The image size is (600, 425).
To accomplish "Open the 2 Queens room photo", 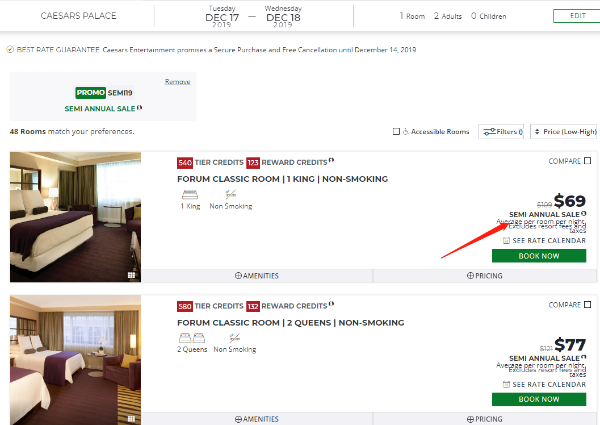I will 75,360.
